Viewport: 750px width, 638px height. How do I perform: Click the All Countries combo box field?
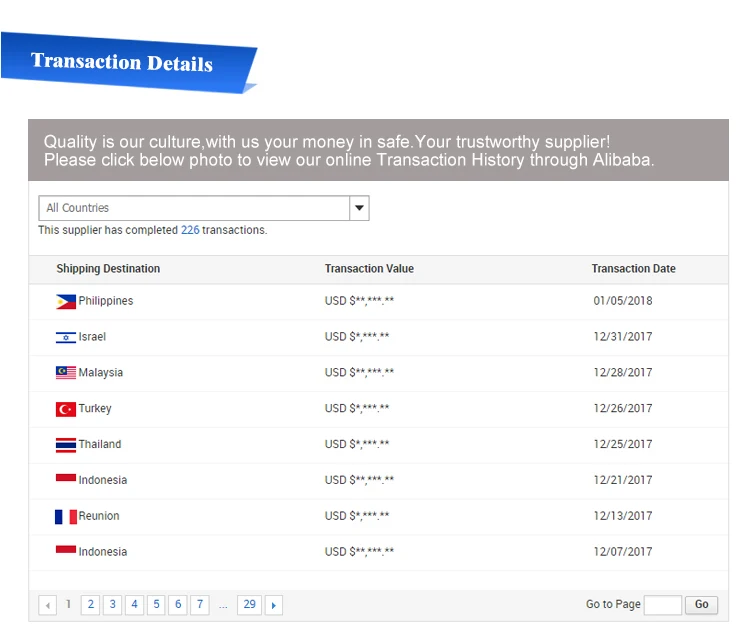(194, 208)
